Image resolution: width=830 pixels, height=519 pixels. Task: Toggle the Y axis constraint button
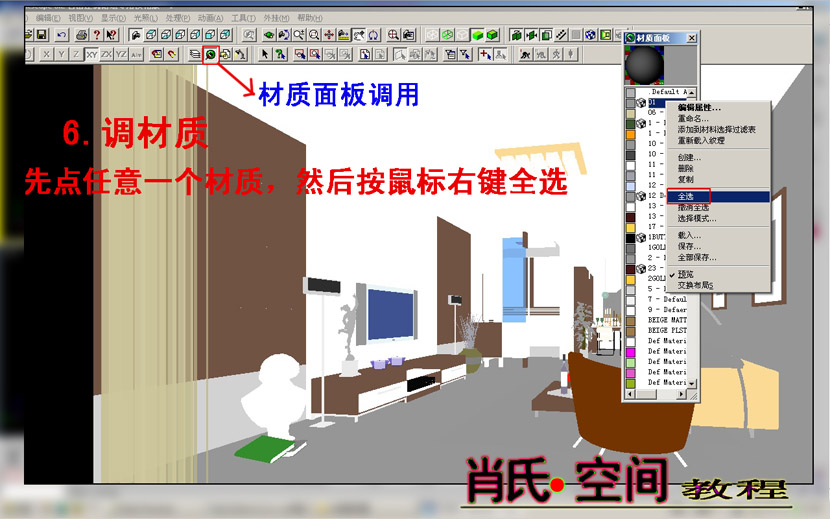(61, 55)
